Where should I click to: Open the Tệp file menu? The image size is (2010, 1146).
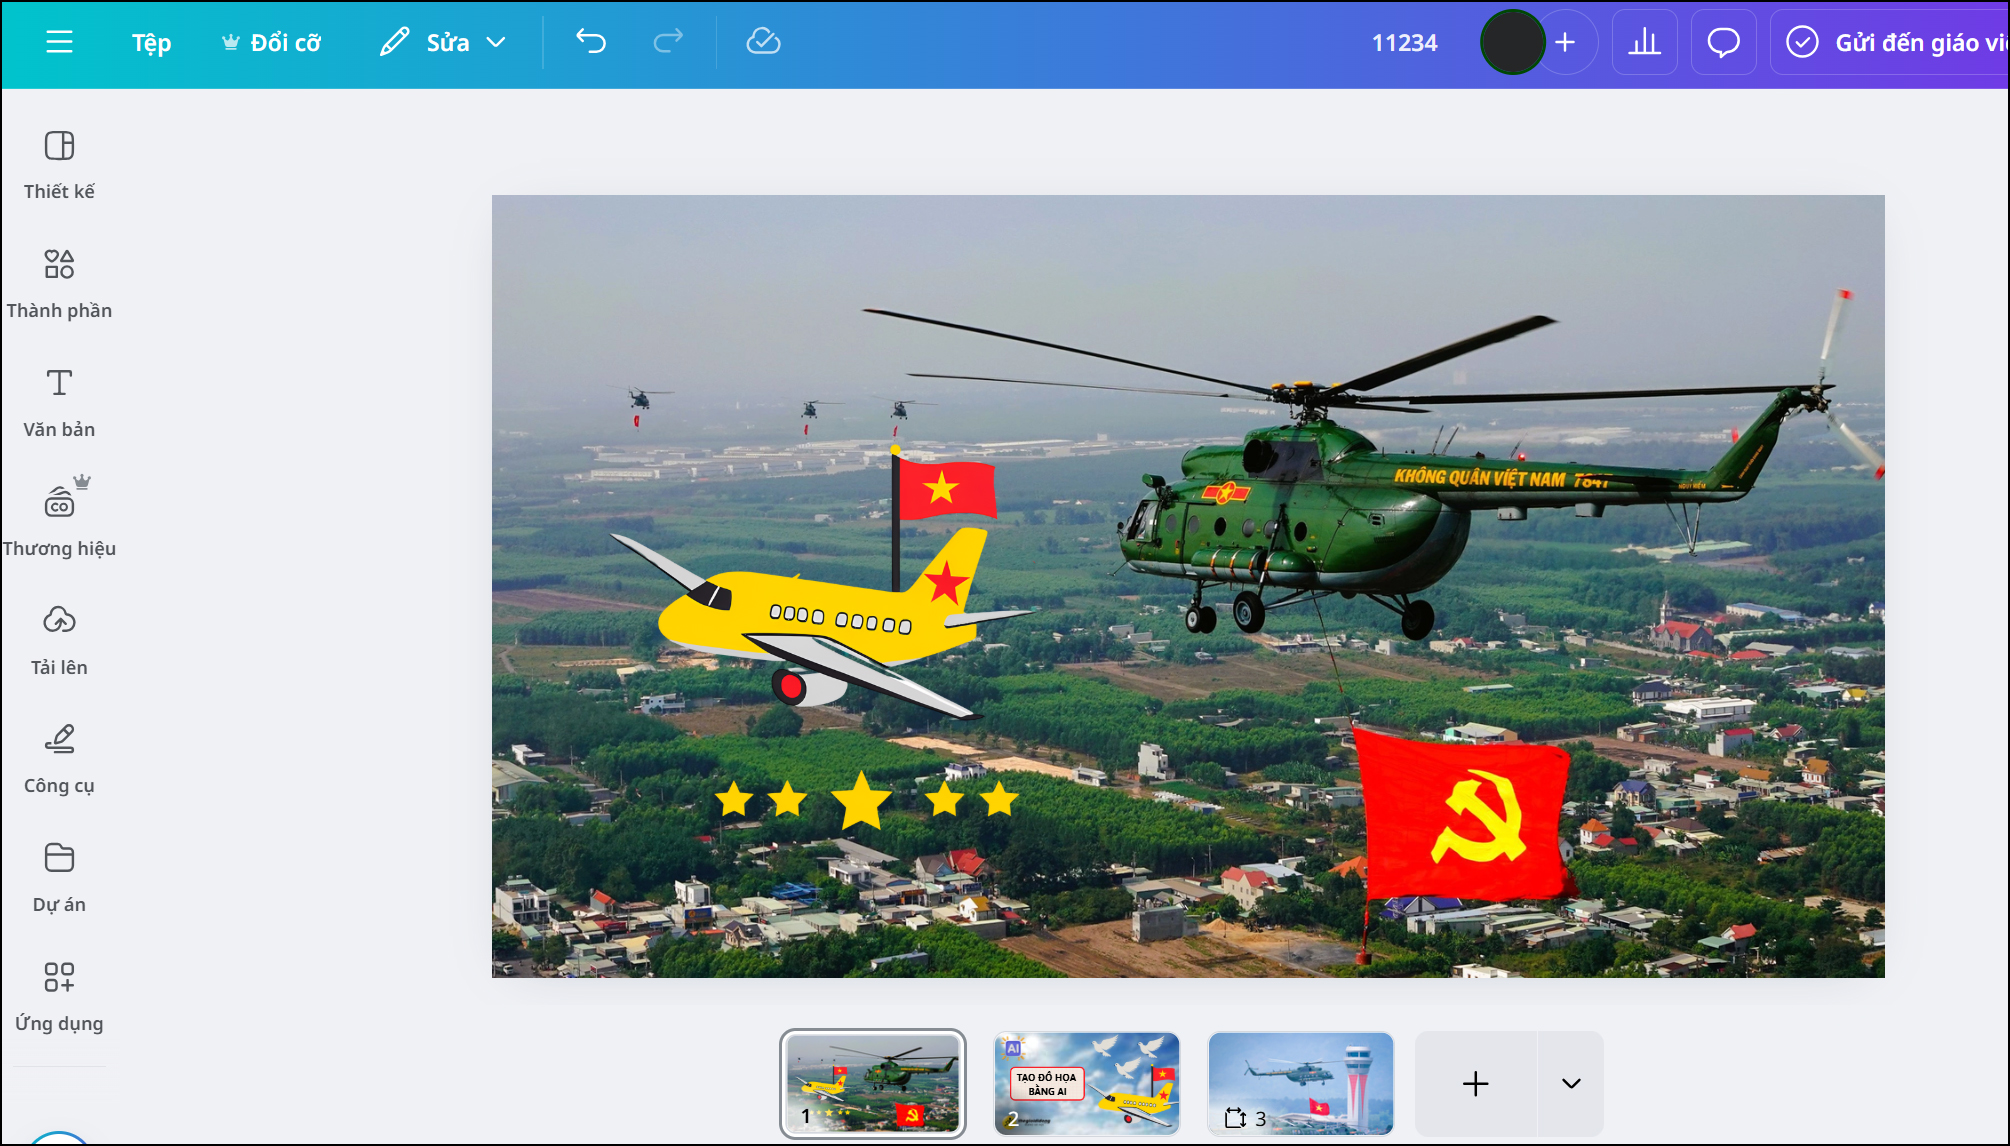coord(152,43)
